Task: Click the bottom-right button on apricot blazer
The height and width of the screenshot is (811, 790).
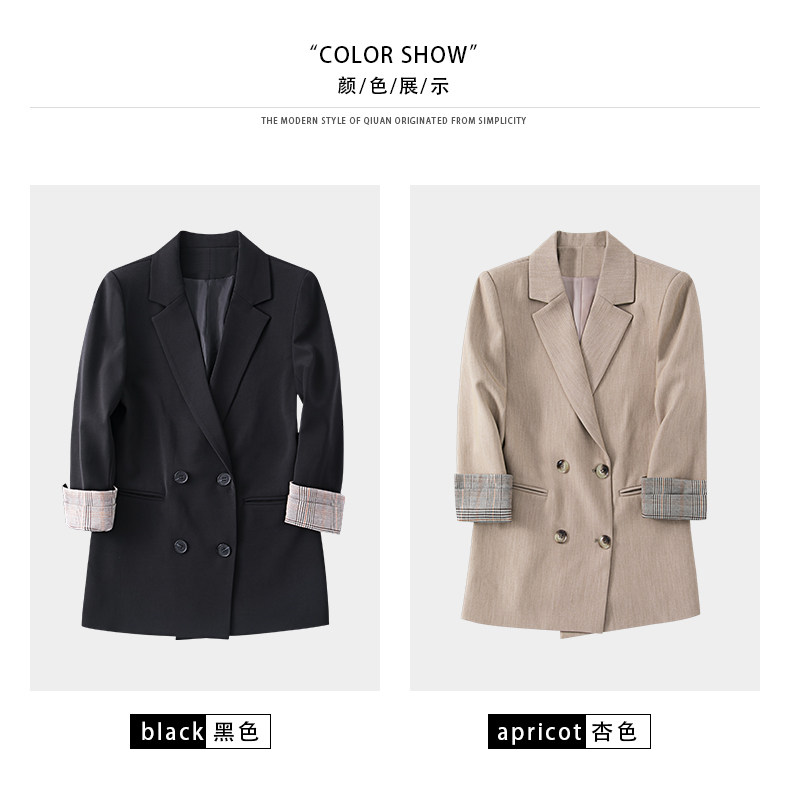Action: (x=604, y=542)
